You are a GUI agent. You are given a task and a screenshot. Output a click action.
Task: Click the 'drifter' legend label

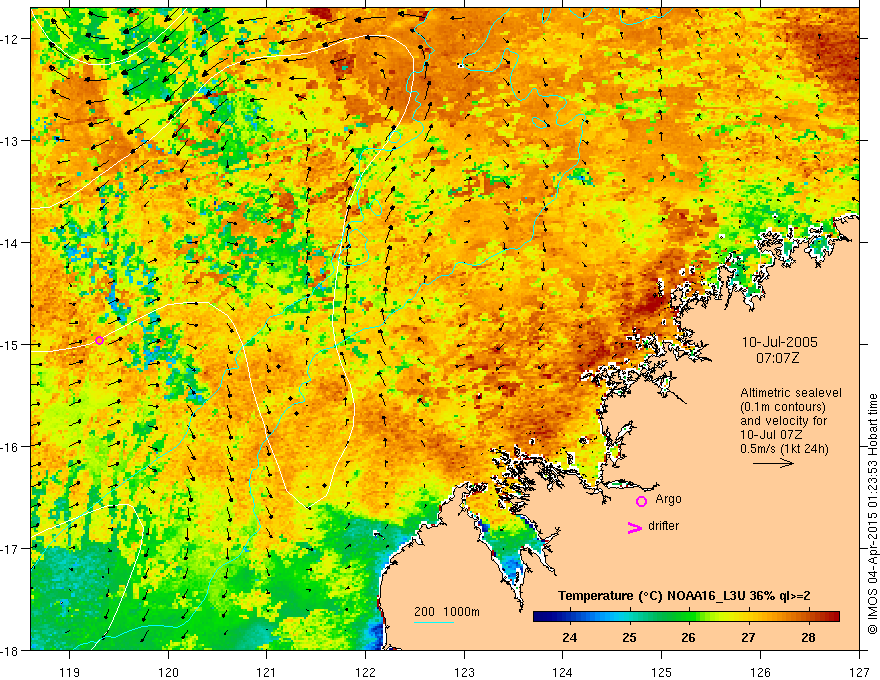[x=663, y=526]
